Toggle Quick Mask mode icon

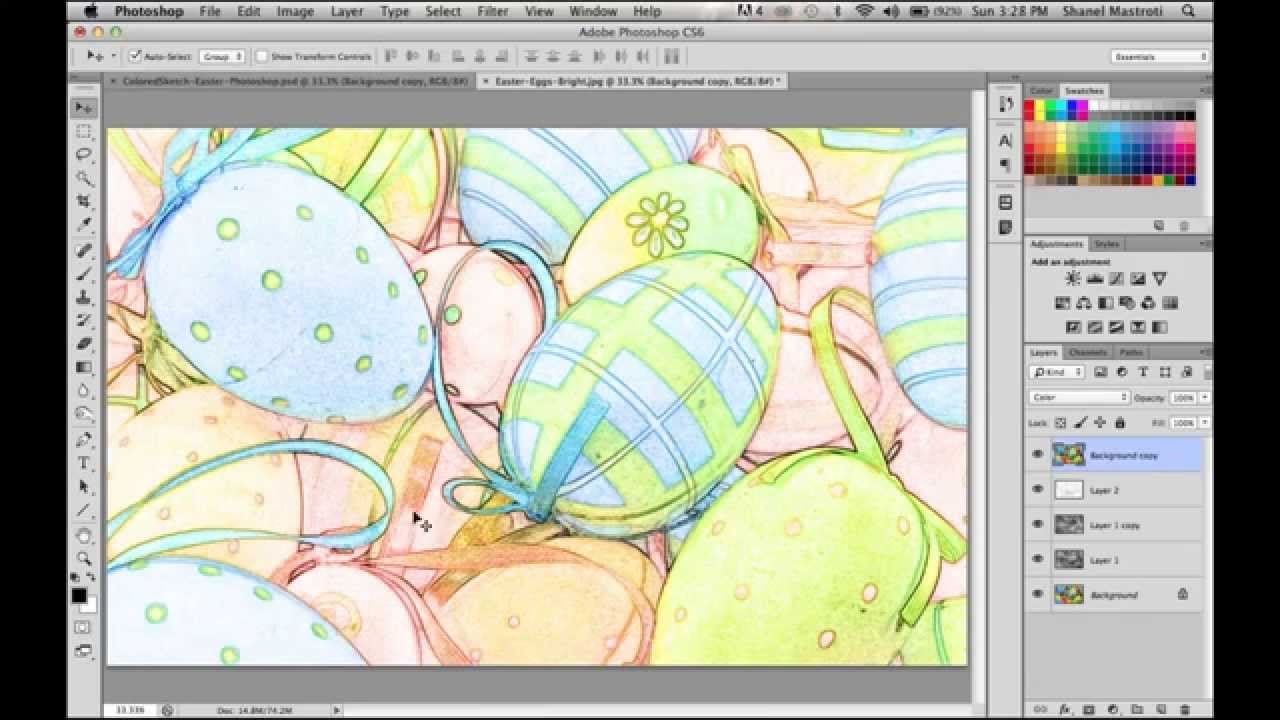(x=83, y=627)
